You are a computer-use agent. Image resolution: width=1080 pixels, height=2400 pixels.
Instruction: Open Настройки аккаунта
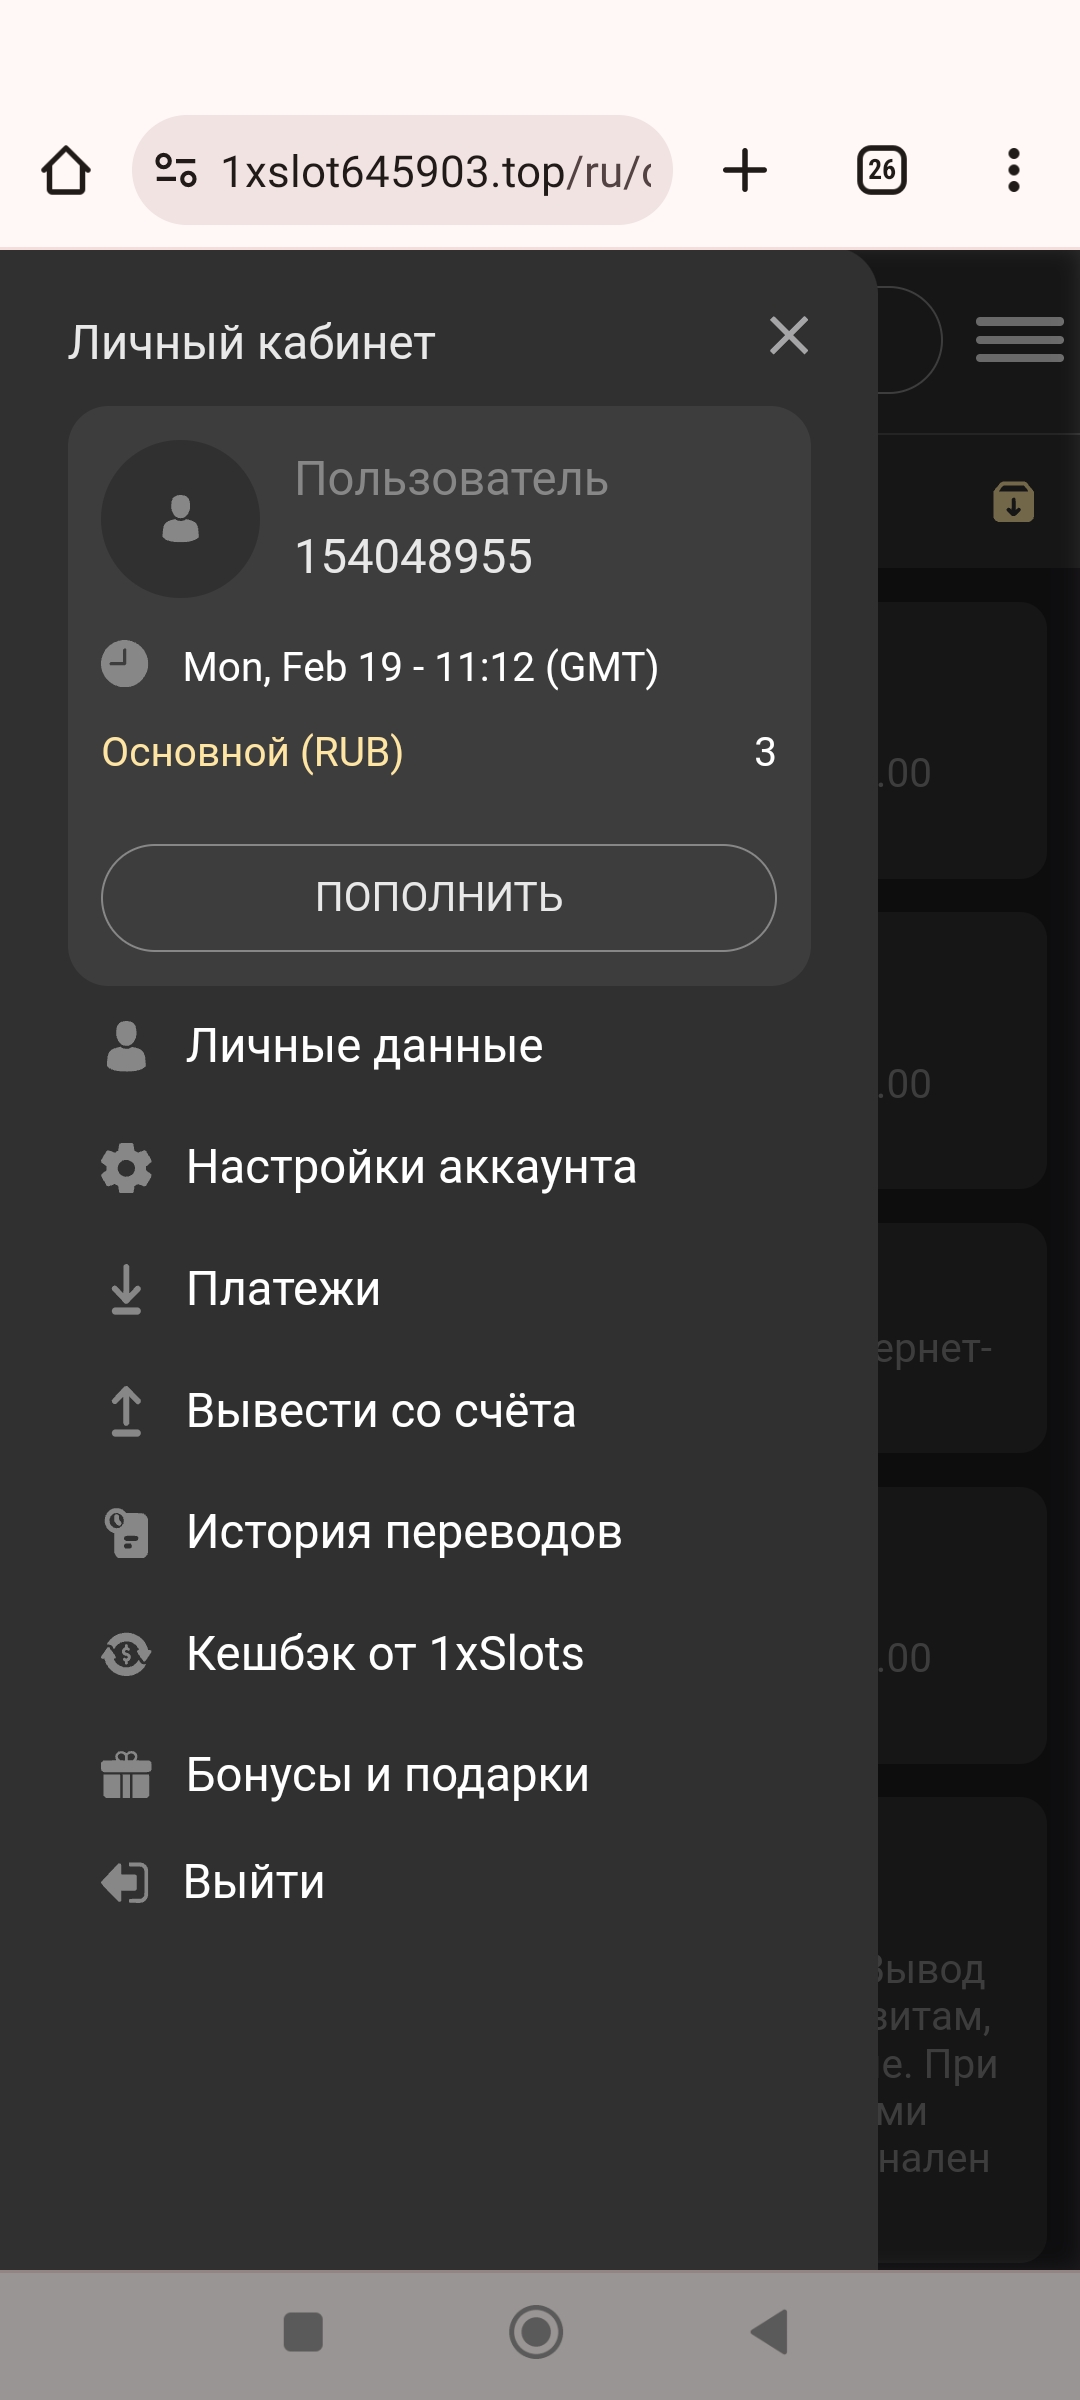click(410, 1167)
